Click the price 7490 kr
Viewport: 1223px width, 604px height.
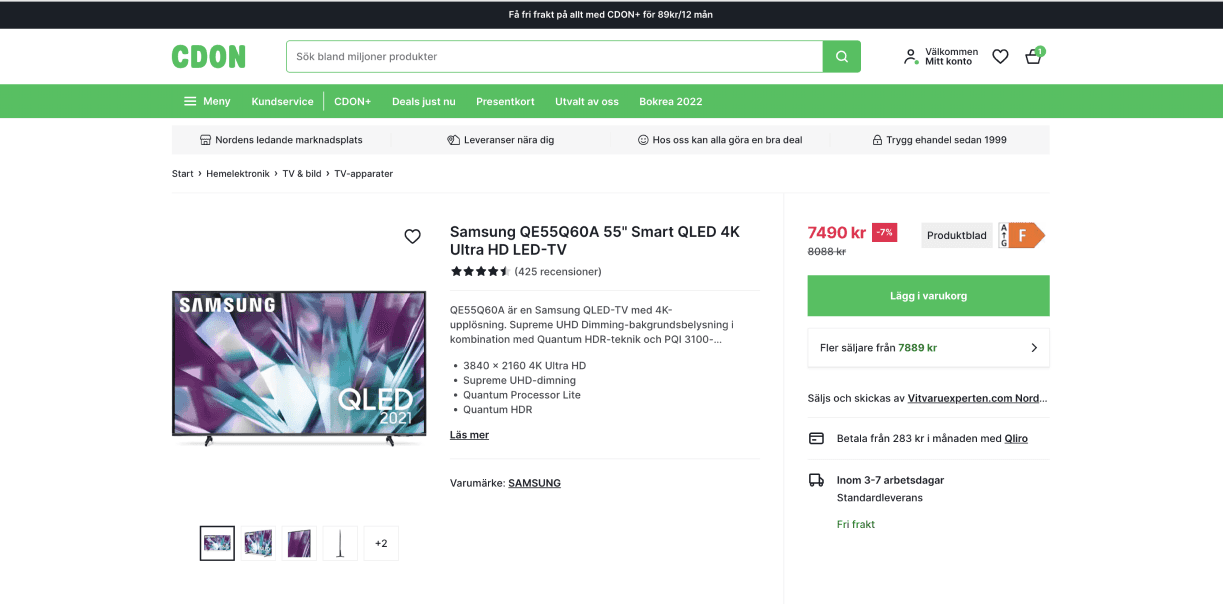tap(837, 233)
